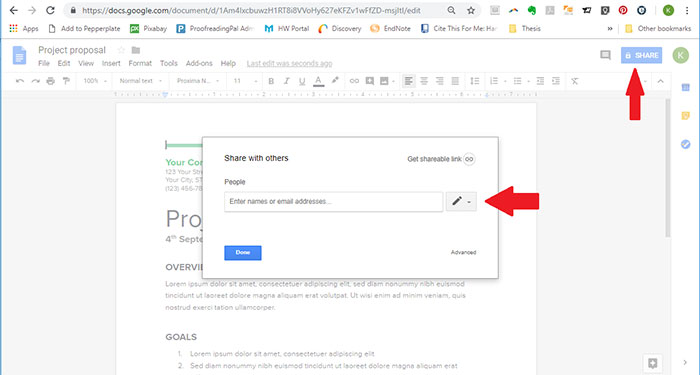Click the Explore button at the bottom right

coord(653,363)
